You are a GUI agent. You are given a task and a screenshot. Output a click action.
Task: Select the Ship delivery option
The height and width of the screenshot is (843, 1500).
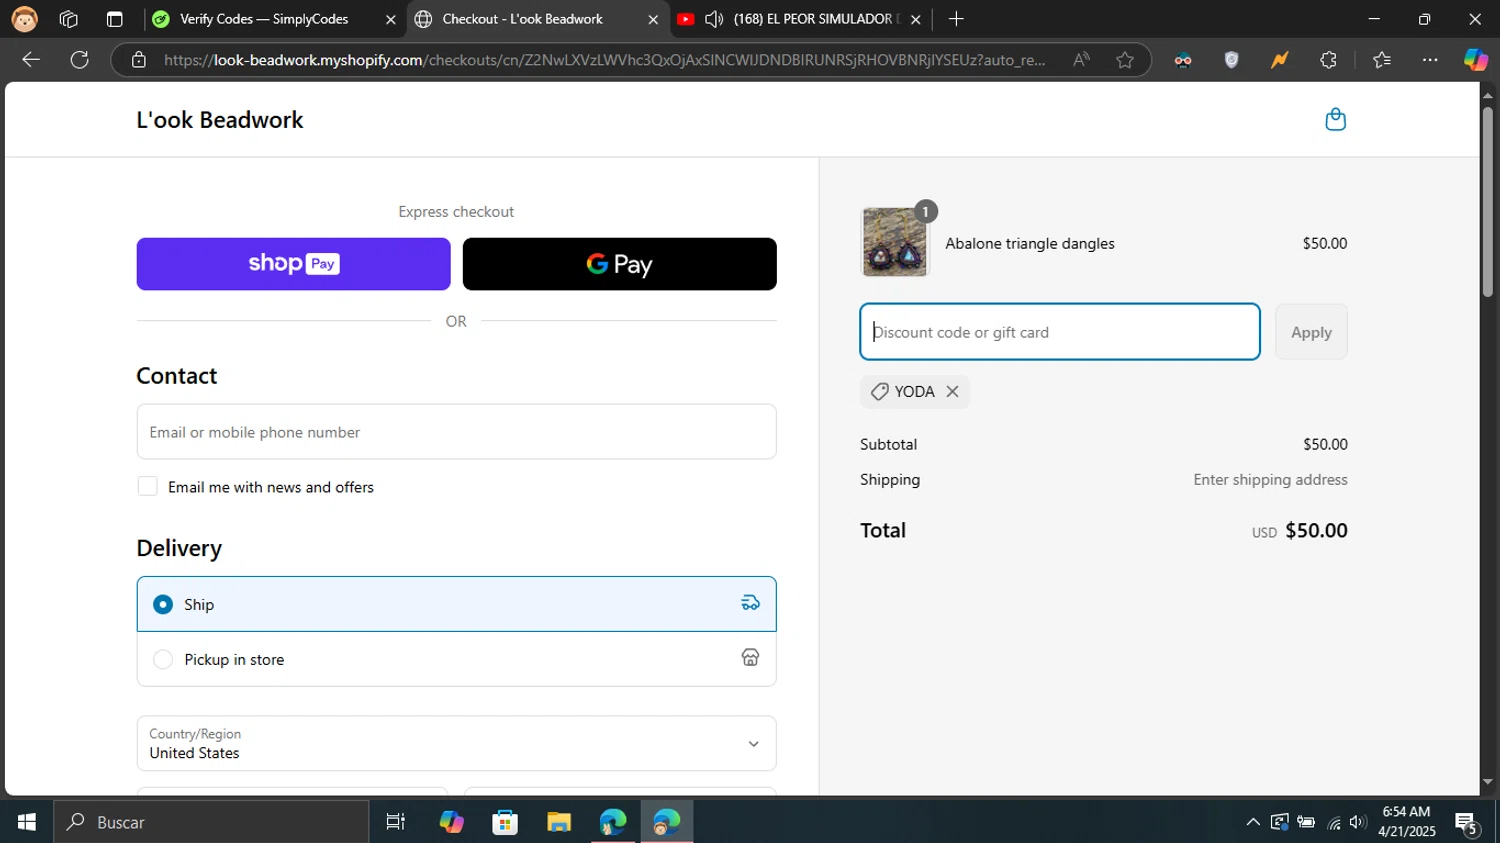point(456,604)
